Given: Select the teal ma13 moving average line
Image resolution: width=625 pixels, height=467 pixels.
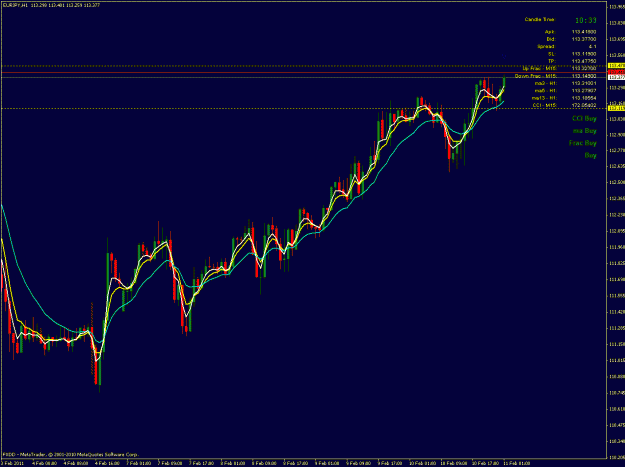Looking at the screenshot, I should point(255,255).
